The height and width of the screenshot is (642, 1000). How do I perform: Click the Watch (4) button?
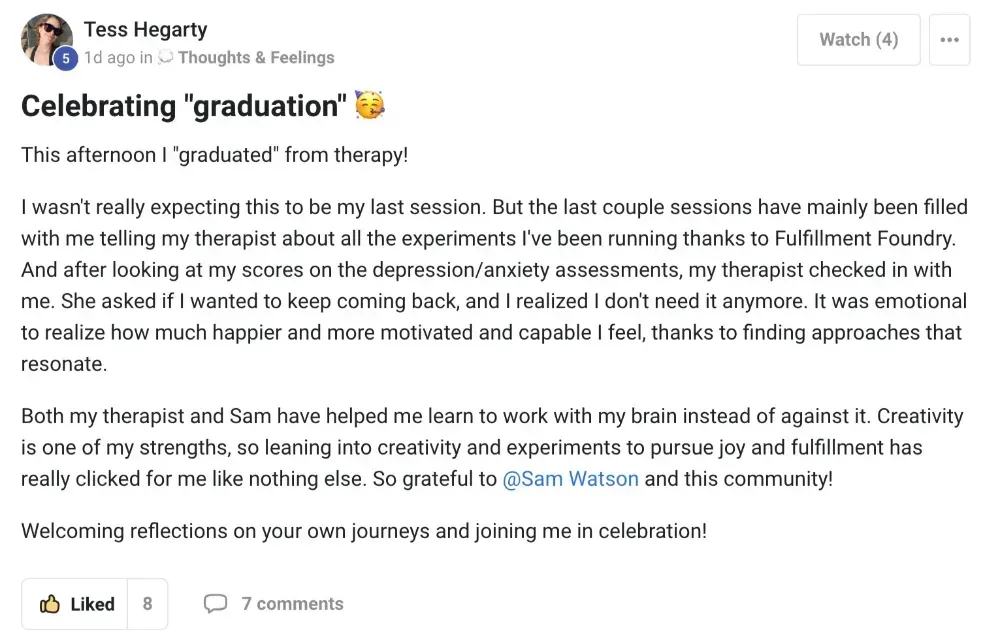coord(858,40)
